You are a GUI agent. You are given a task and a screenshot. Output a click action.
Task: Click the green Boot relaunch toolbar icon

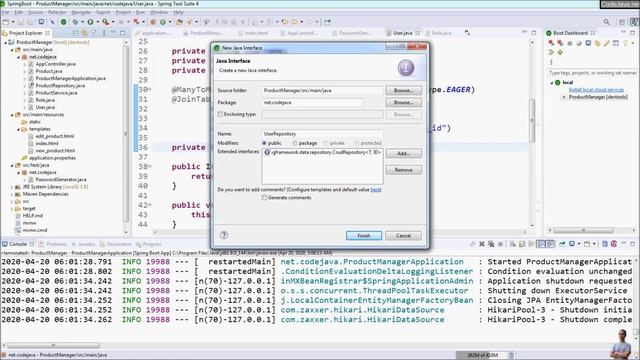click(x=63, y=22)
